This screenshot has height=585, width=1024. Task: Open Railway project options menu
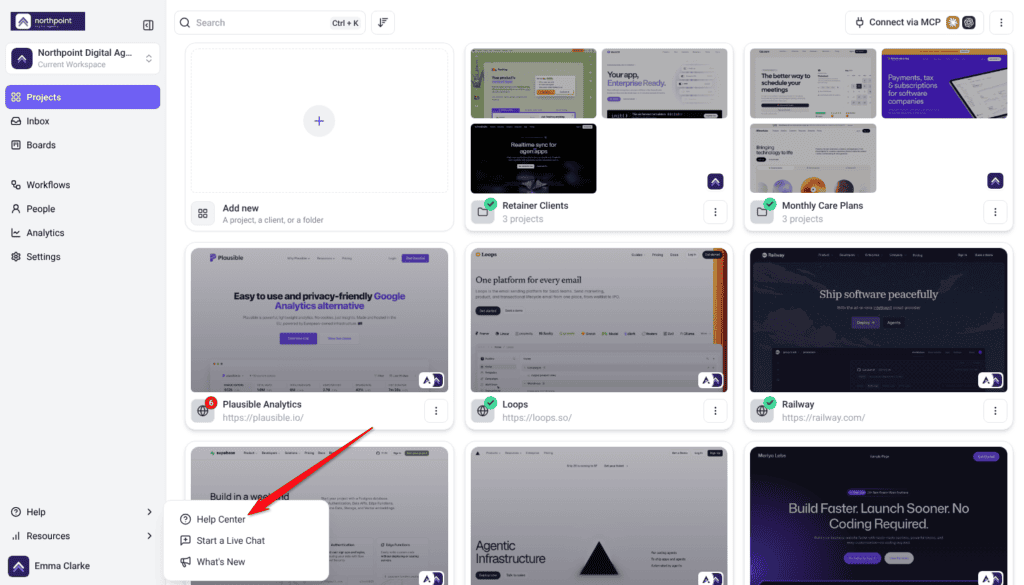click(995, 411)
